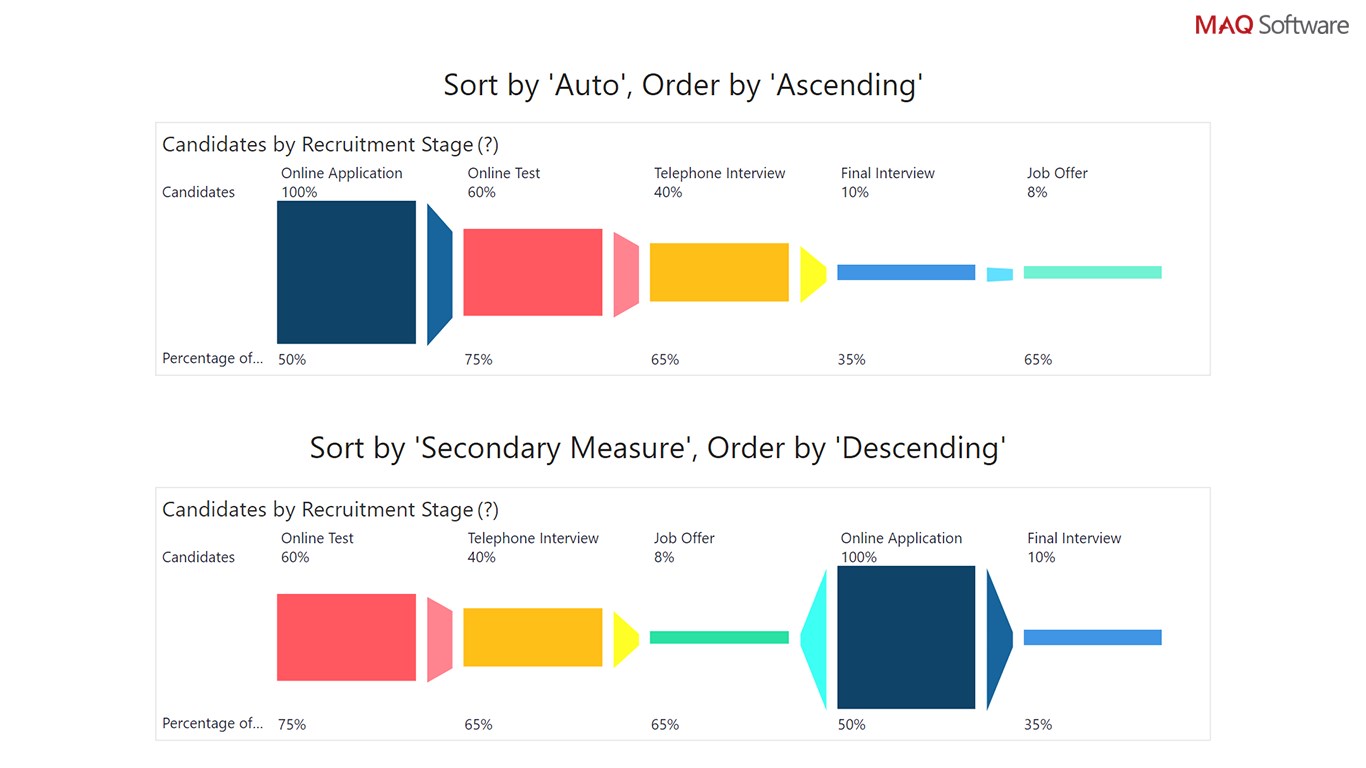
Task: Select the orange Telephone Interview bar in the bottom chart
Action: (x=533, y=637)
